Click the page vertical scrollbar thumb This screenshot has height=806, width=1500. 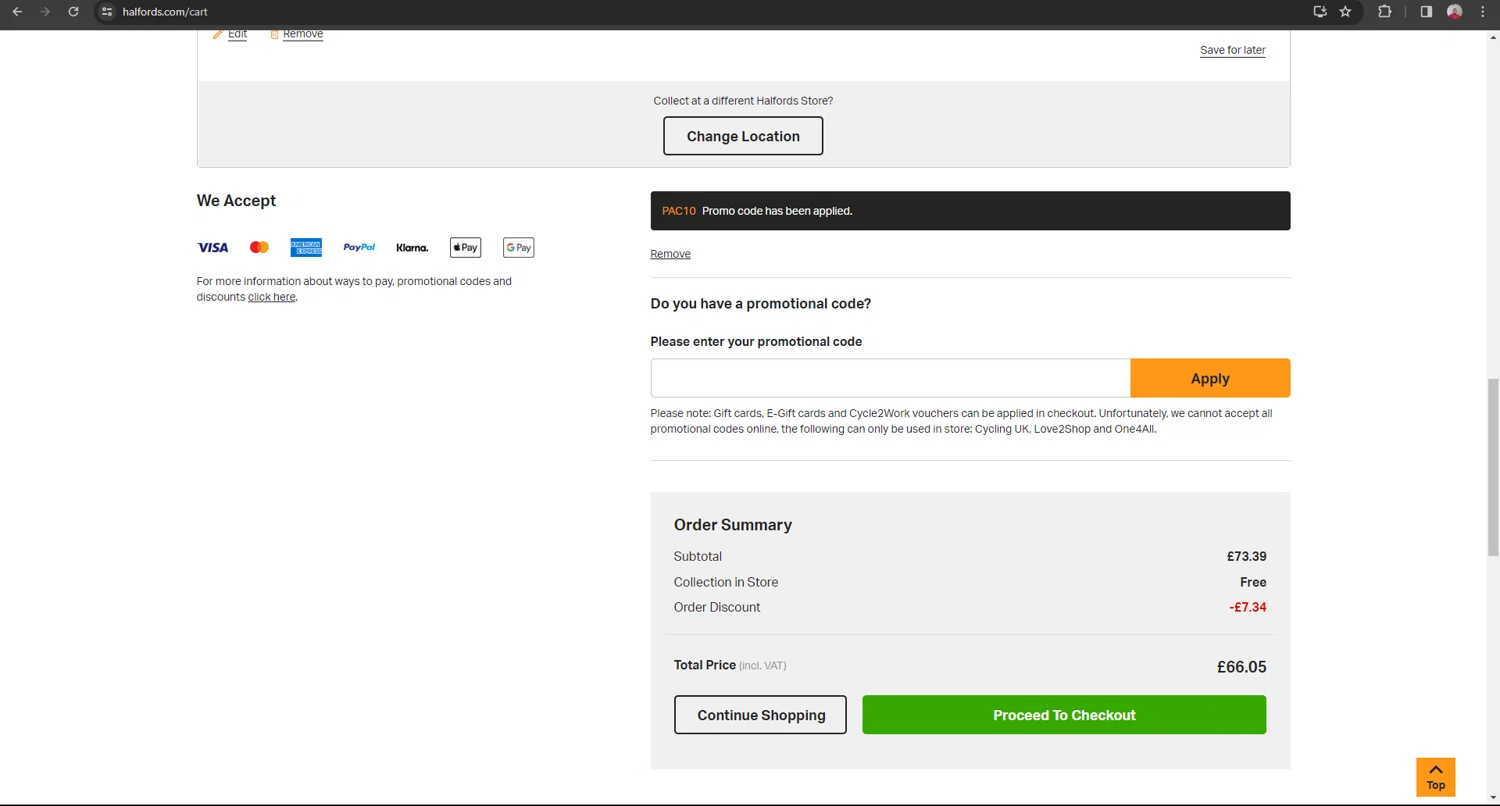coord(1493,467)
